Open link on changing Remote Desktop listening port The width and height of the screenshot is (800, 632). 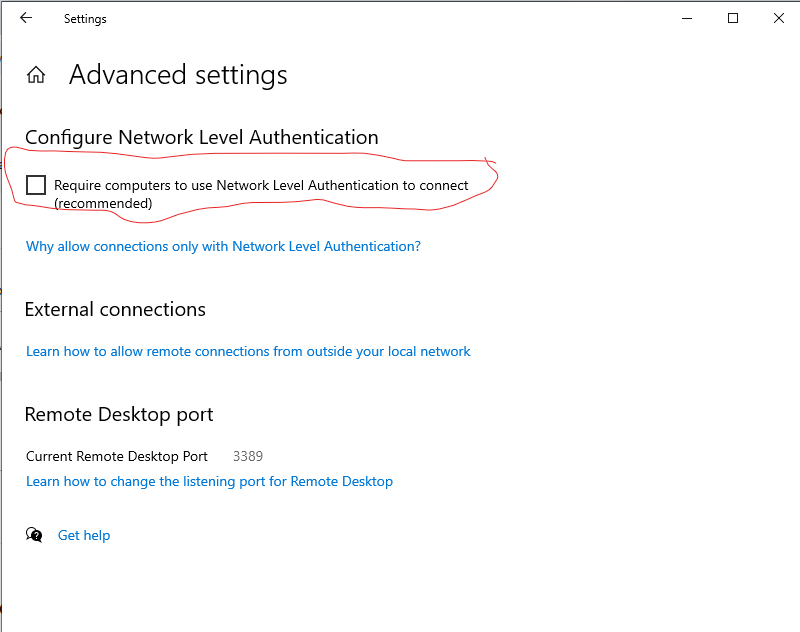click(x=209, y=482)
